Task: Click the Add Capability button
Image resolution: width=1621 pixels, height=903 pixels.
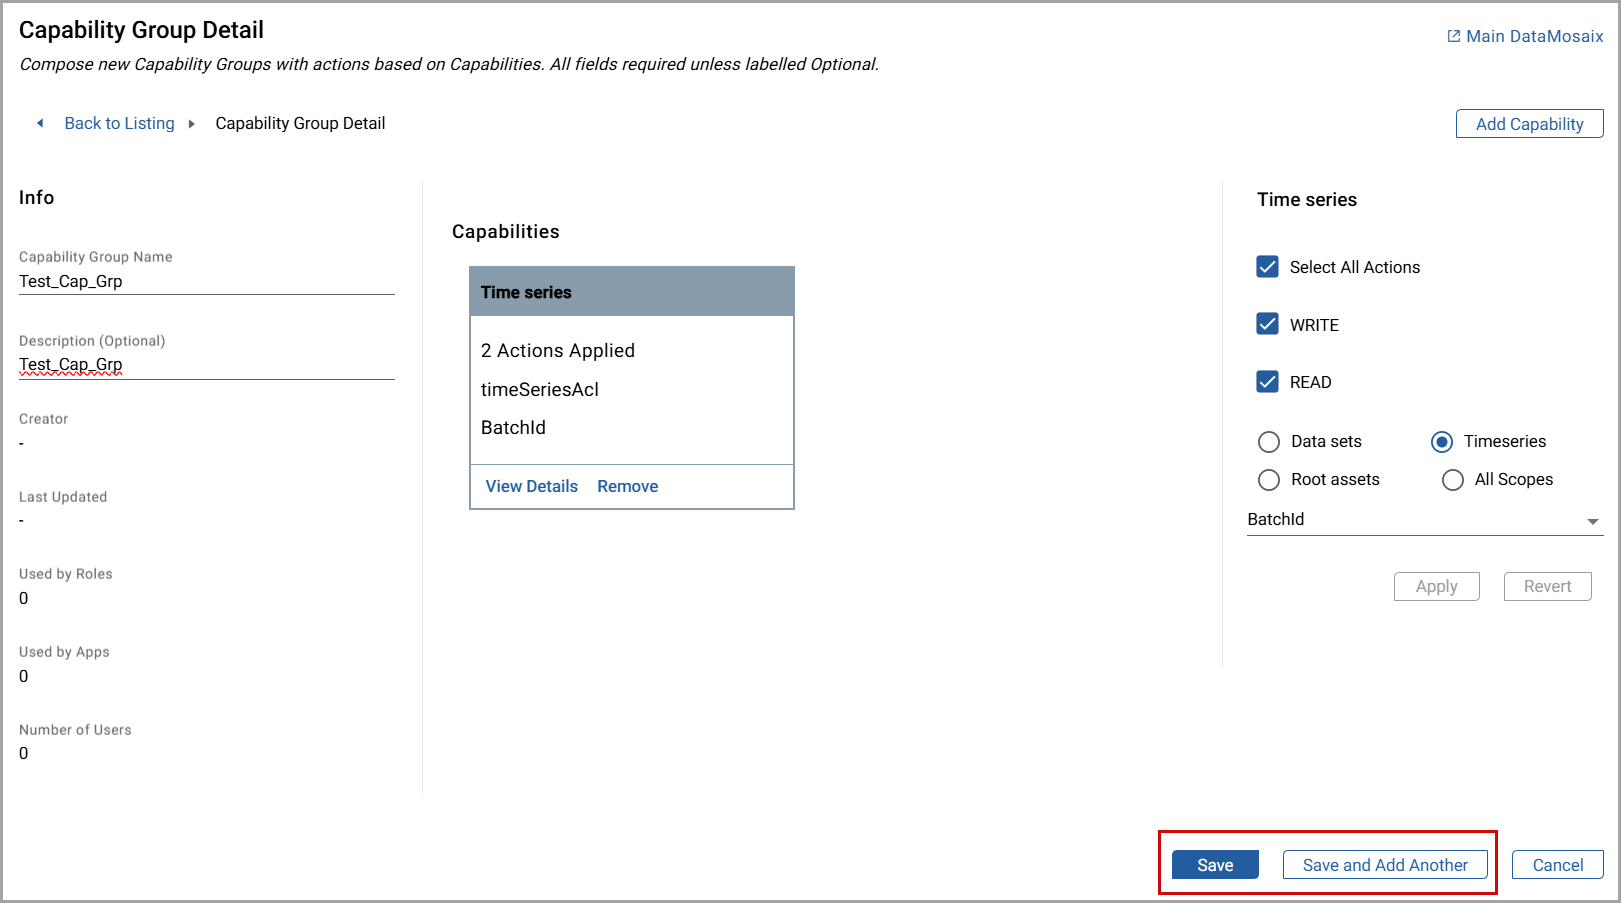Action: [1529, 124]
